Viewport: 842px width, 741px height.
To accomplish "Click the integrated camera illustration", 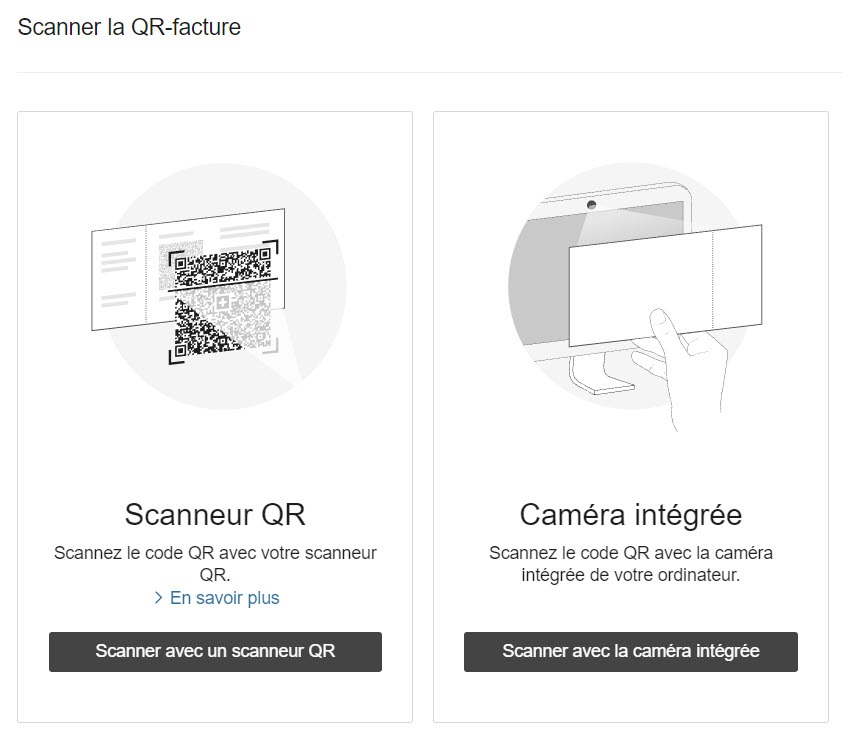I will (x=635, y=297).
